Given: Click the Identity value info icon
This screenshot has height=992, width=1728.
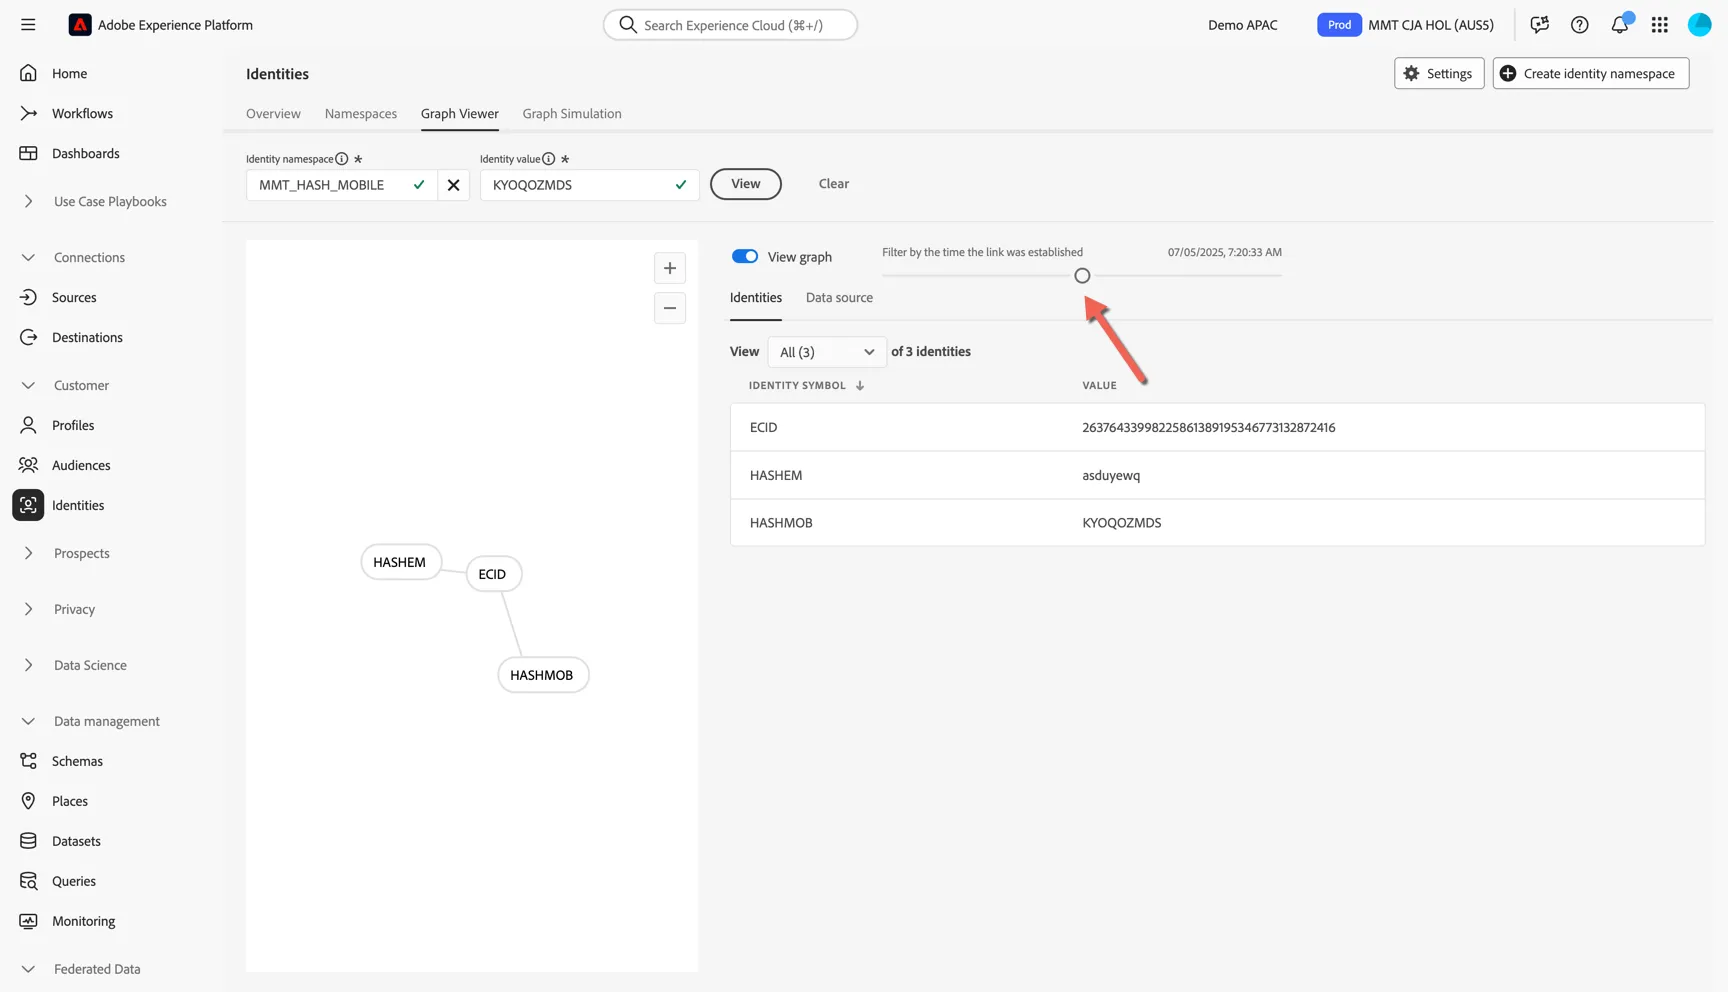Looking at the screenshot, I should (549, 159).
